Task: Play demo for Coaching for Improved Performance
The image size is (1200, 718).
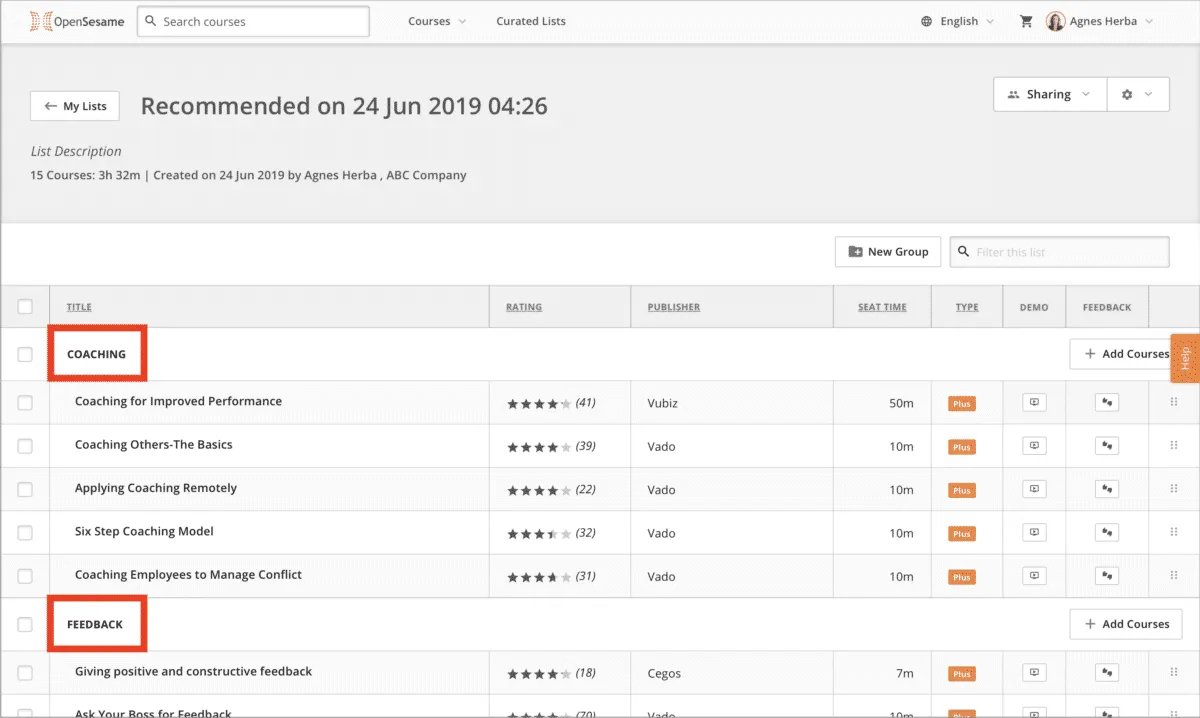Action: (x=1034, y=403)
